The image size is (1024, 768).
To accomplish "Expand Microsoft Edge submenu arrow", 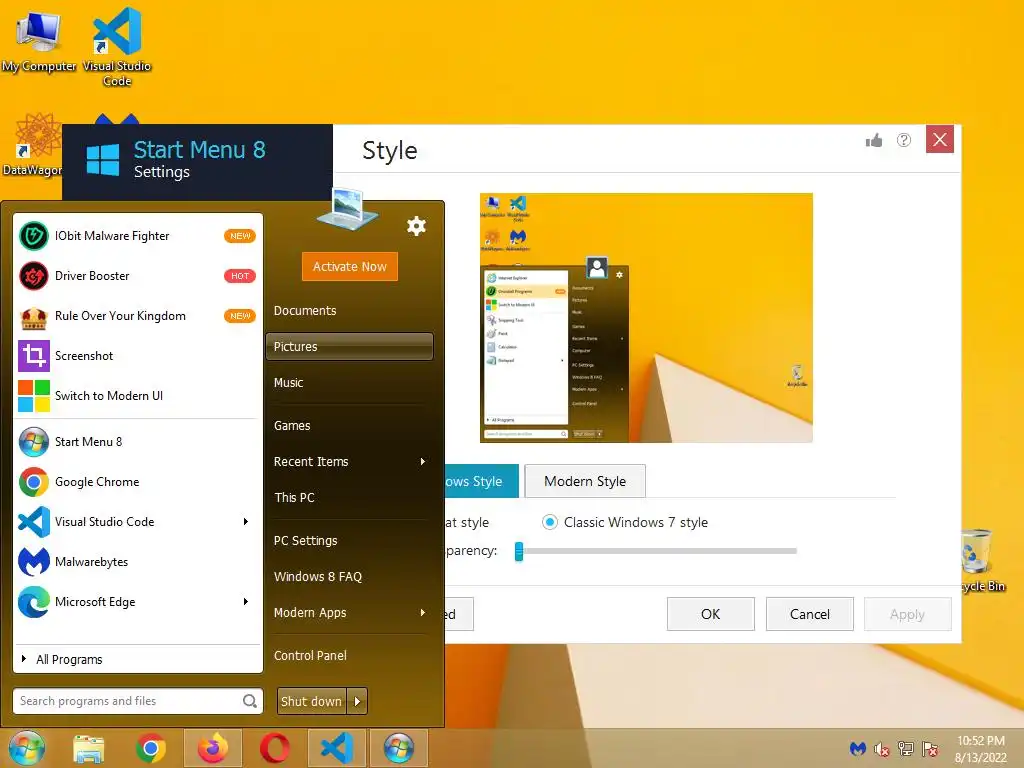I will [246, 601].
